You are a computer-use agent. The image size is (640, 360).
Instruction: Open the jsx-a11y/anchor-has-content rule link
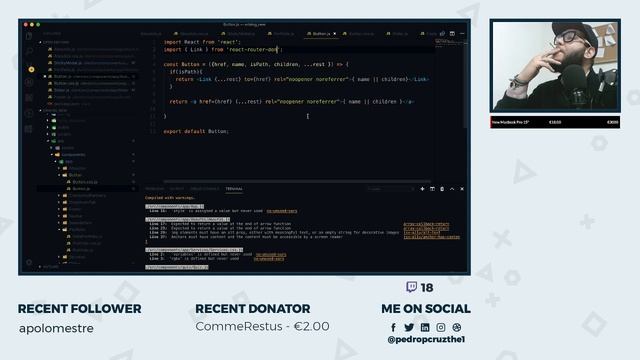(431, 237)
